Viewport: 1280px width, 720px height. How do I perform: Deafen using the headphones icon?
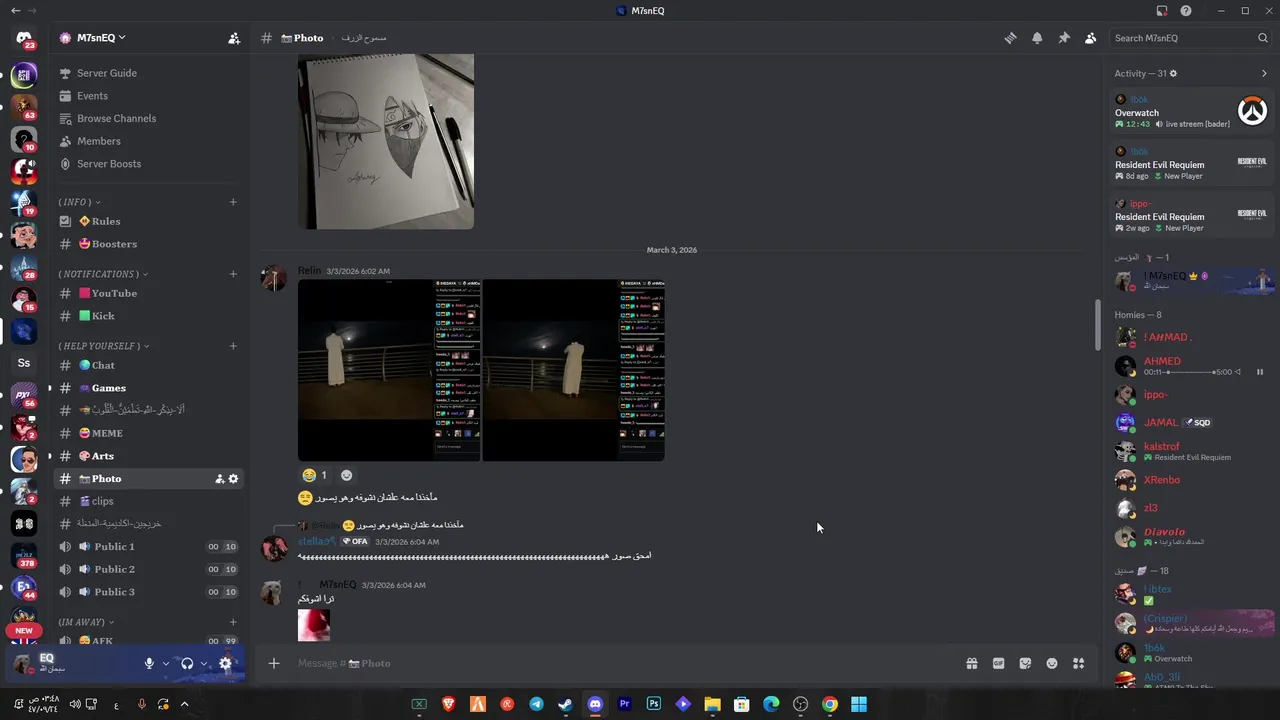coord(187,663)
